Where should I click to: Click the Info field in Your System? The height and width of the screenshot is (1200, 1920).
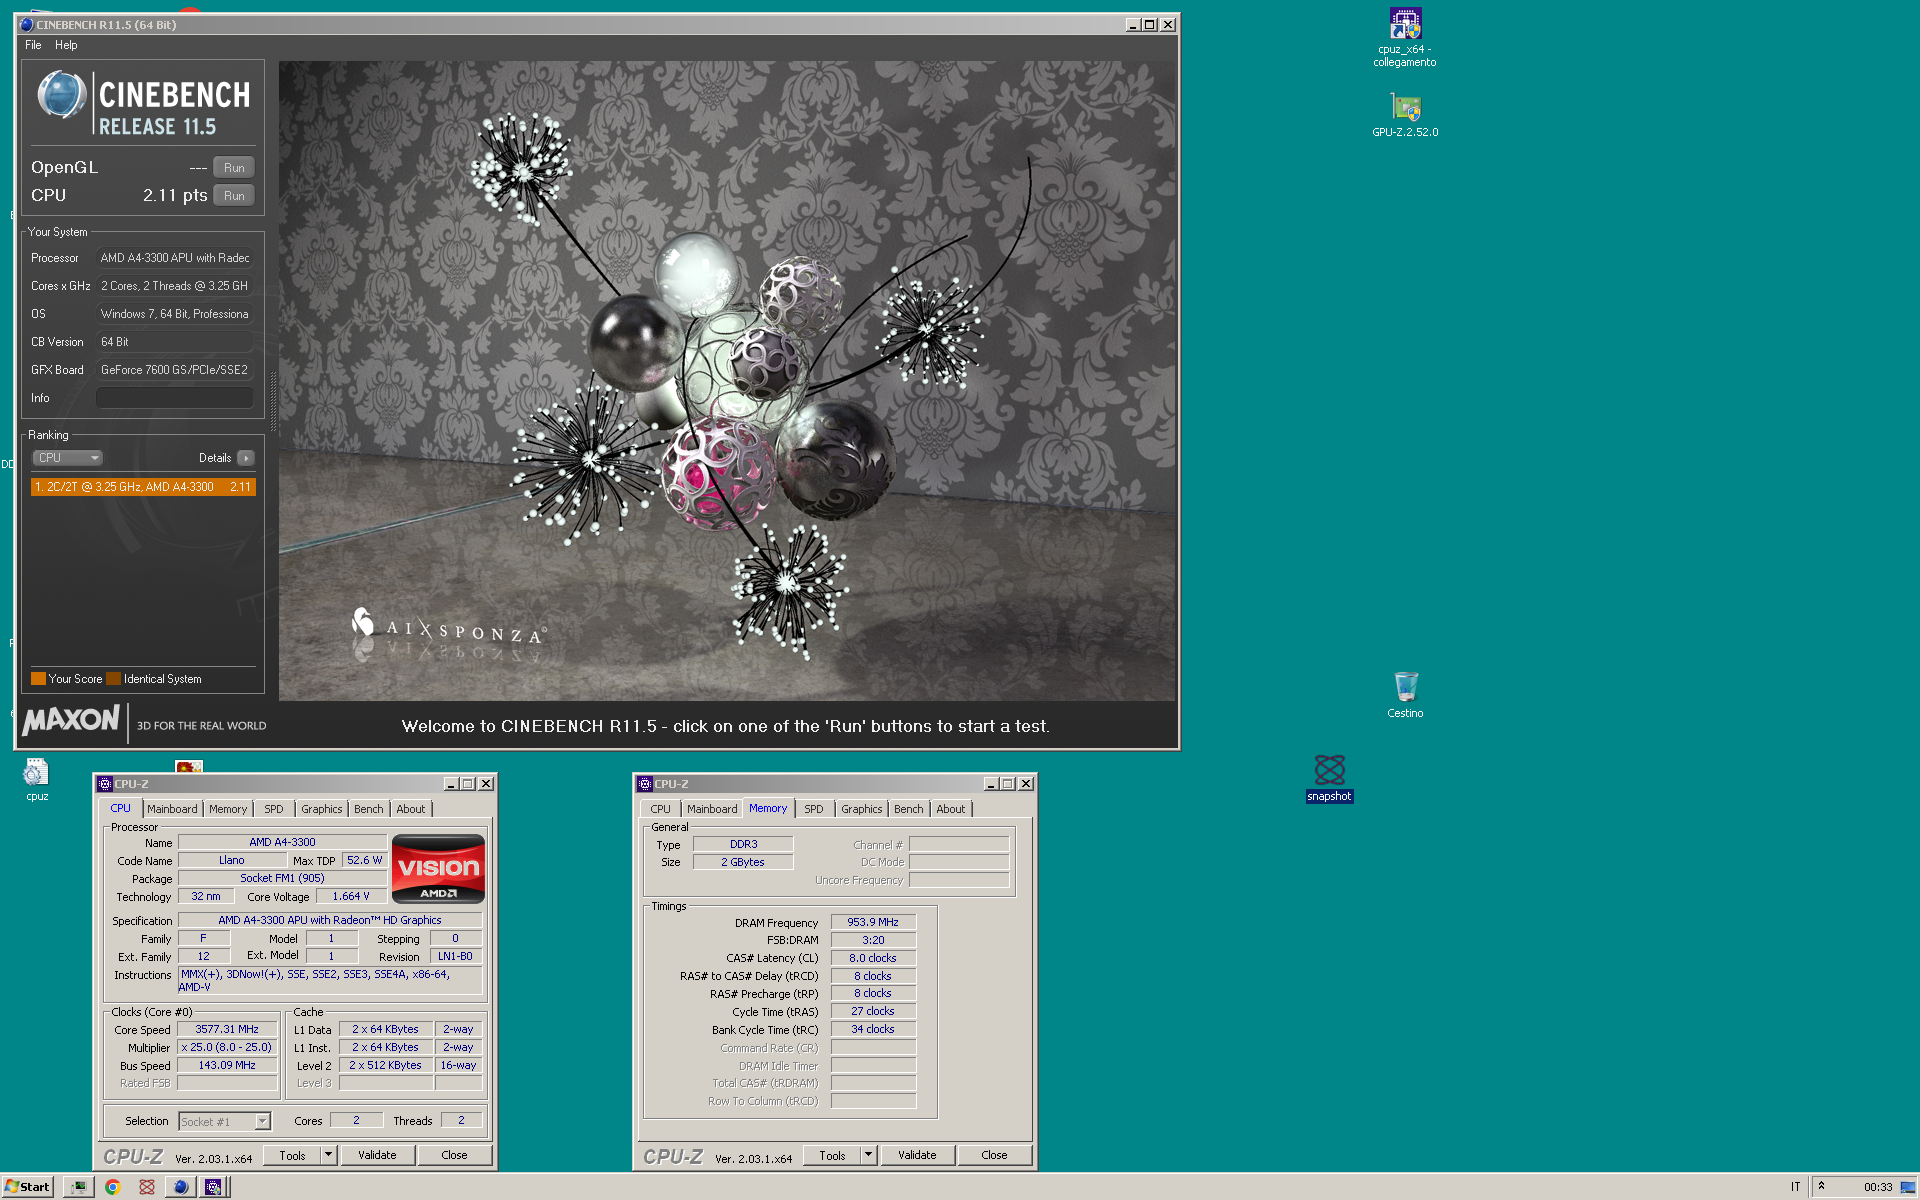tap(174, 398)
